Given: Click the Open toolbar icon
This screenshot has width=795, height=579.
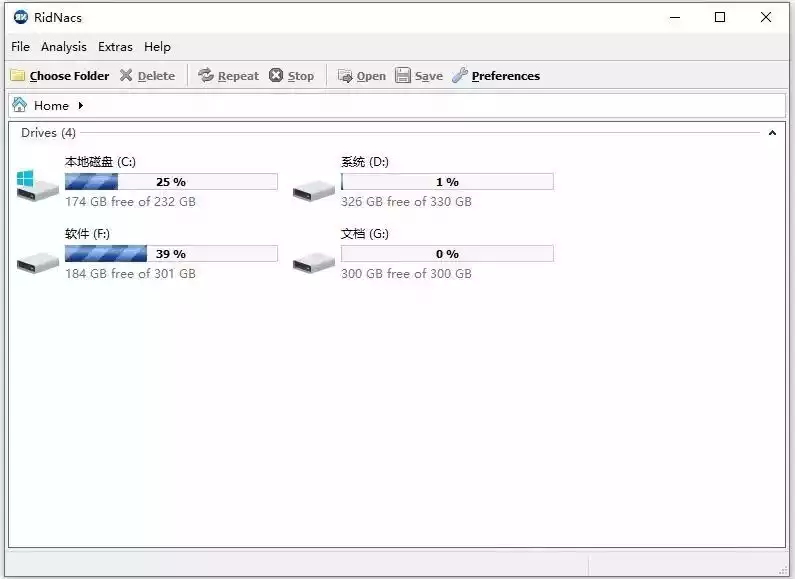Looking at the screenshot, I should (345, 76).
